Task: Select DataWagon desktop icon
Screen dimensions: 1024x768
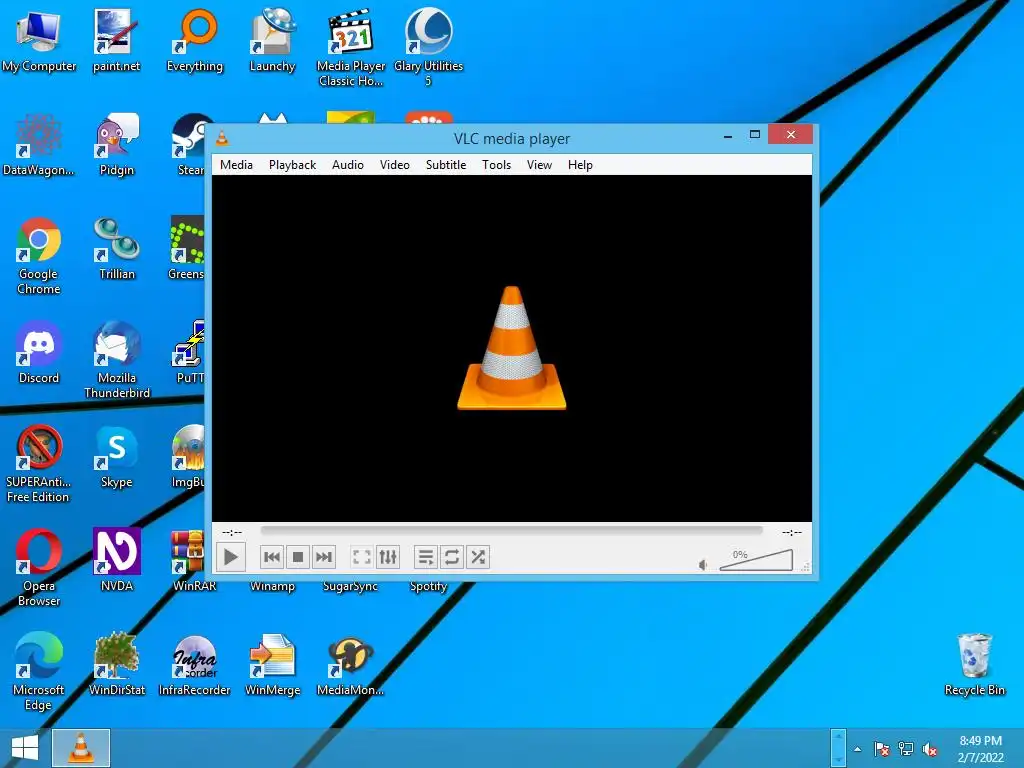Action: [x=39, y=145]
